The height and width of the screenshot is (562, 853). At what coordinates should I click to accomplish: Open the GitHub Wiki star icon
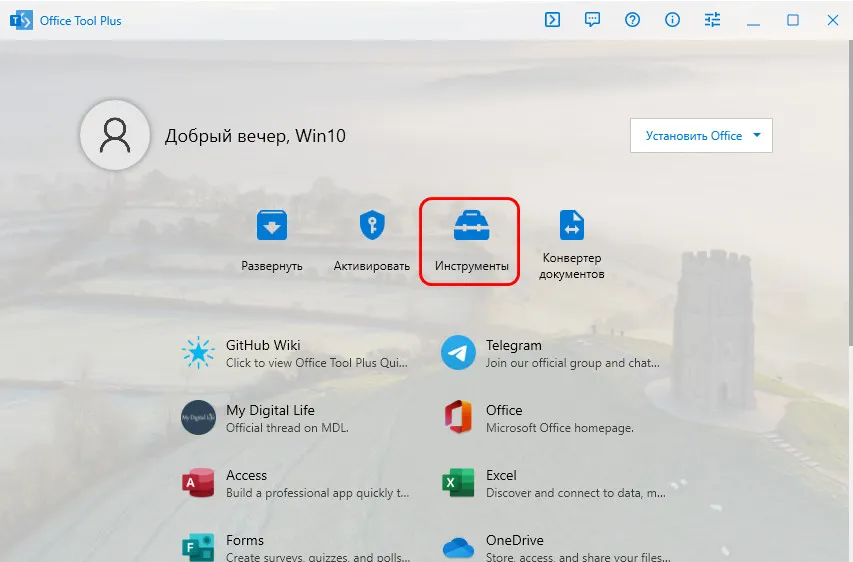[198, 353]
